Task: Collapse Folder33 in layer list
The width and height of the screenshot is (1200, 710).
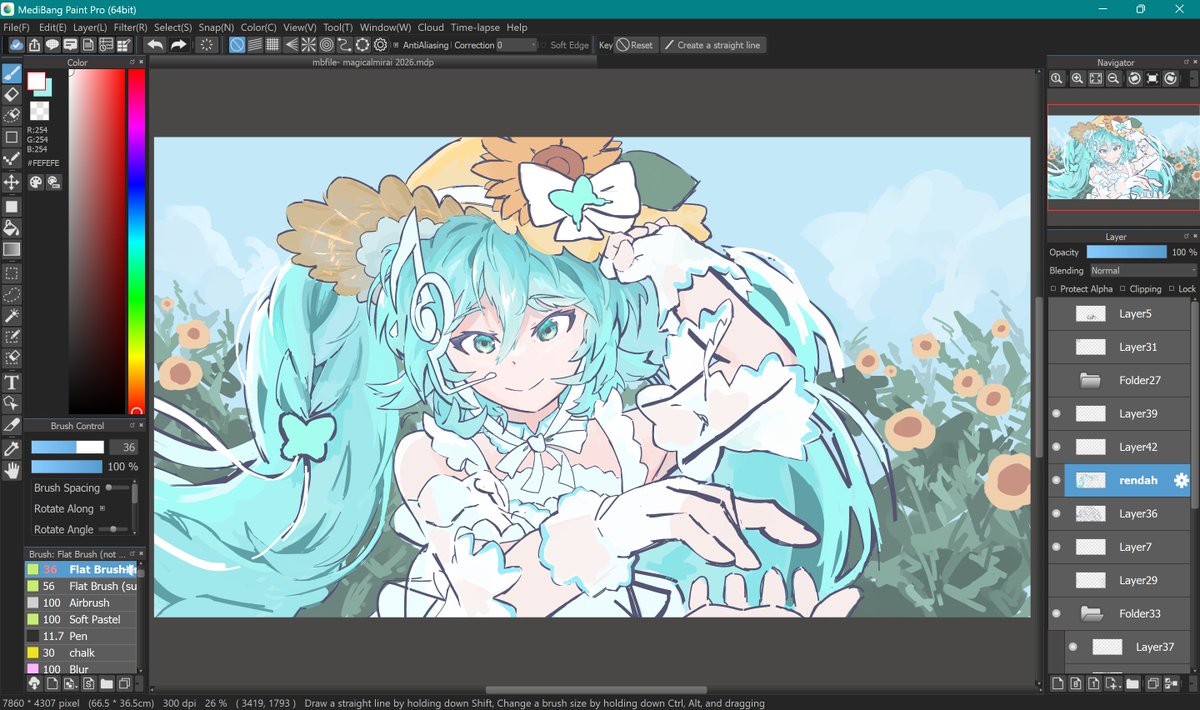Action: coord(1090,613)
